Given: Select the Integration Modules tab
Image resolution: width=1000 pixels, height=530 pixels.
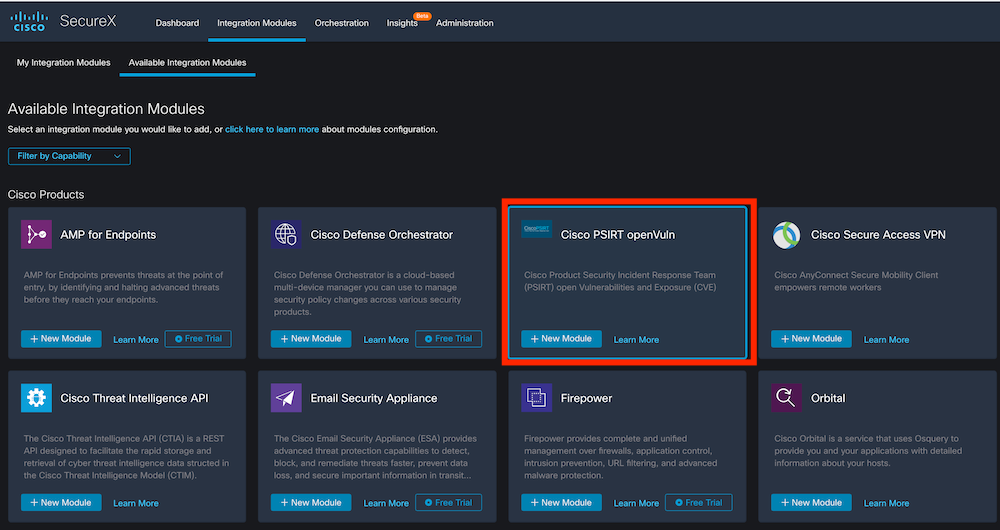Looking at the screenshot, I should 256,23.
